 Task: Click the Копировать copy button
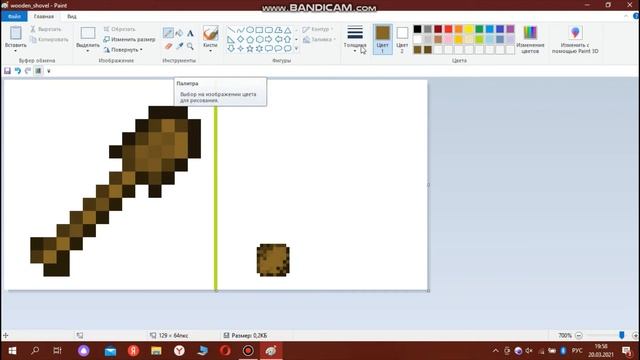[x=49, y=40]
